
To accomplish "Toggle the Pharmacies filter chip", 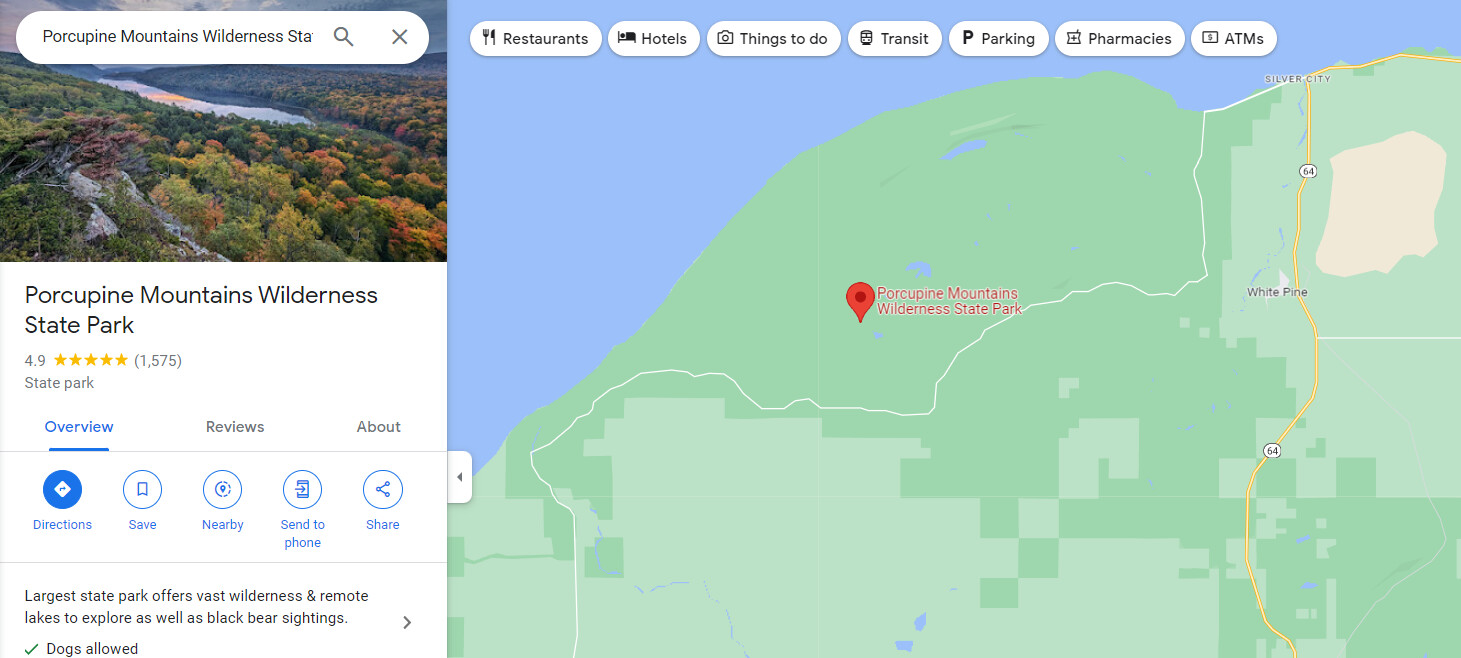I will [x=1119, y=39].
